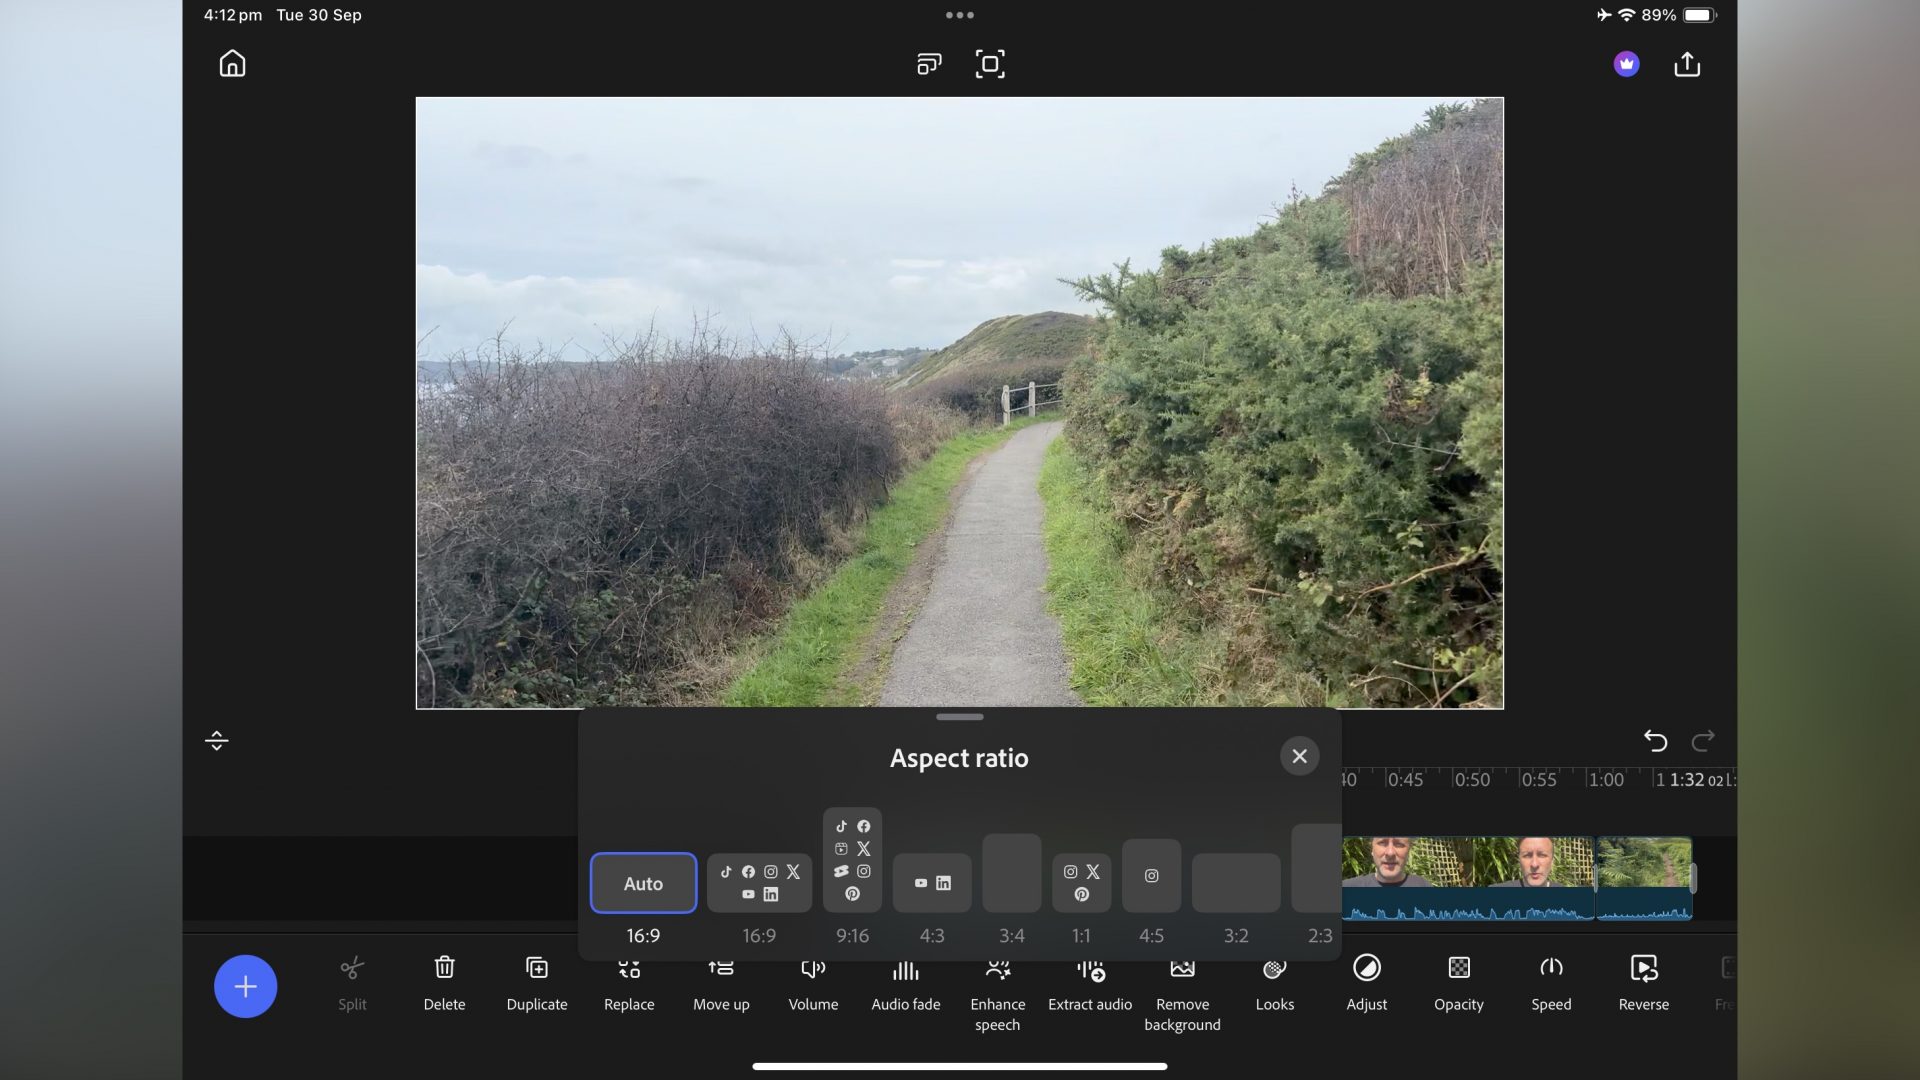Viewport: 1920px width, 1080px height.
Task: Open the Looks panel
Action: coord(1274,985)
